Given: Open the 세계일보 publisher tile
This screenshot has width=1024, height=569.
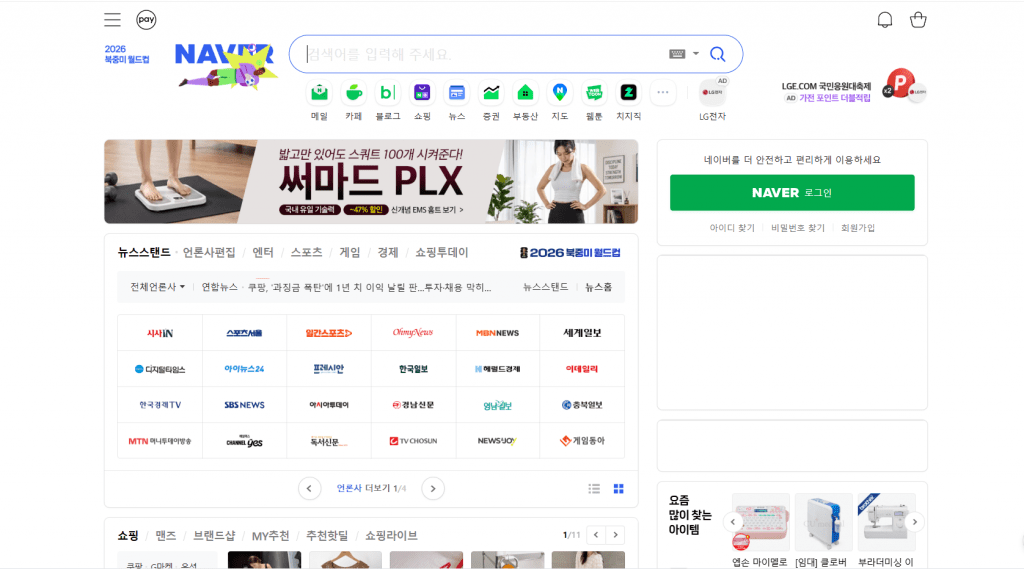Looking at the screenshot, I should 582,333.
